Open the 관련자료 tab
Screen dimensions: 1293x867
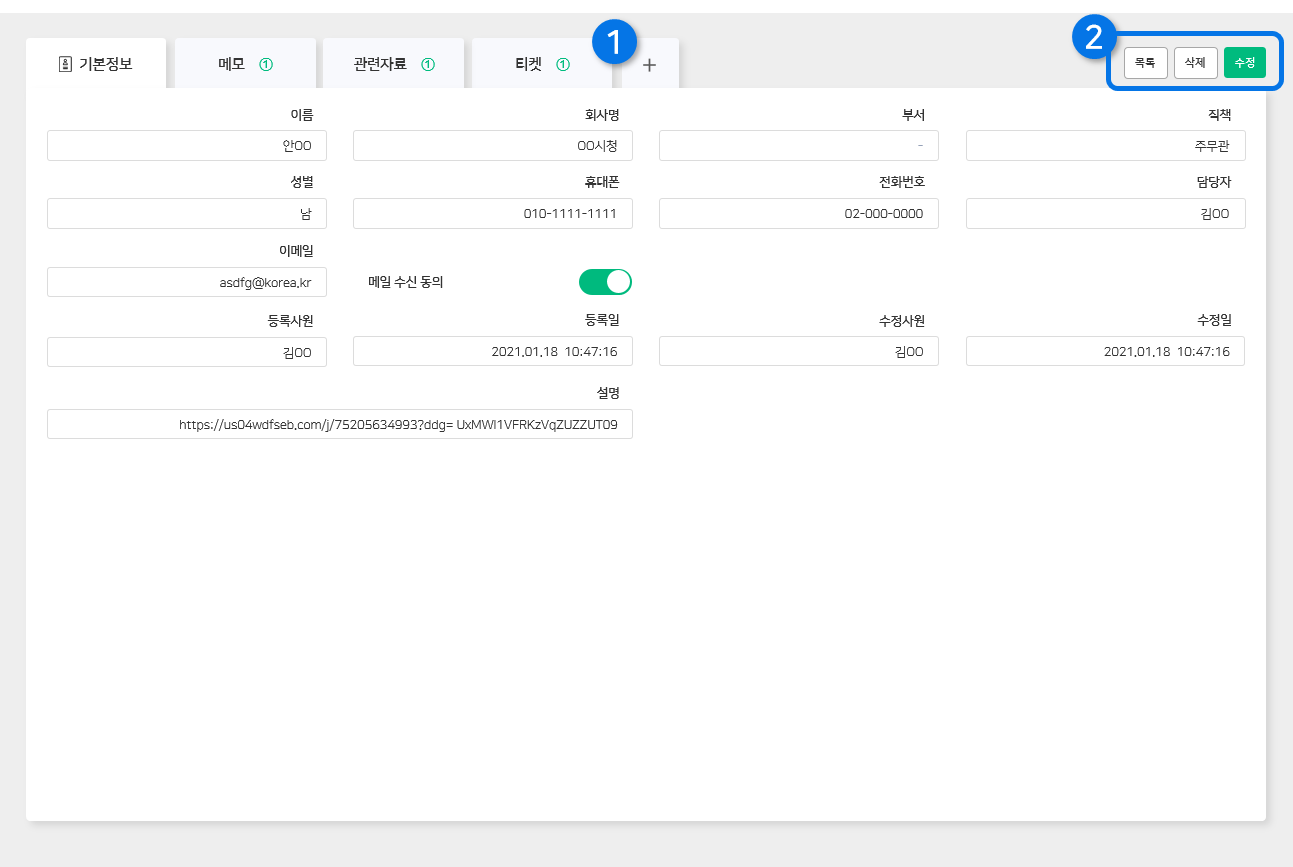[x=380, y=64]
